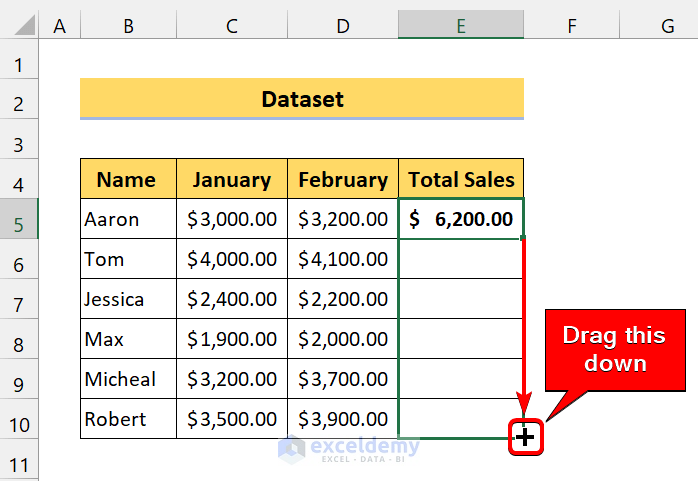Viewport: 698px width, 481px height.
Task: Click the Name header cell
Action: (127, 180)
